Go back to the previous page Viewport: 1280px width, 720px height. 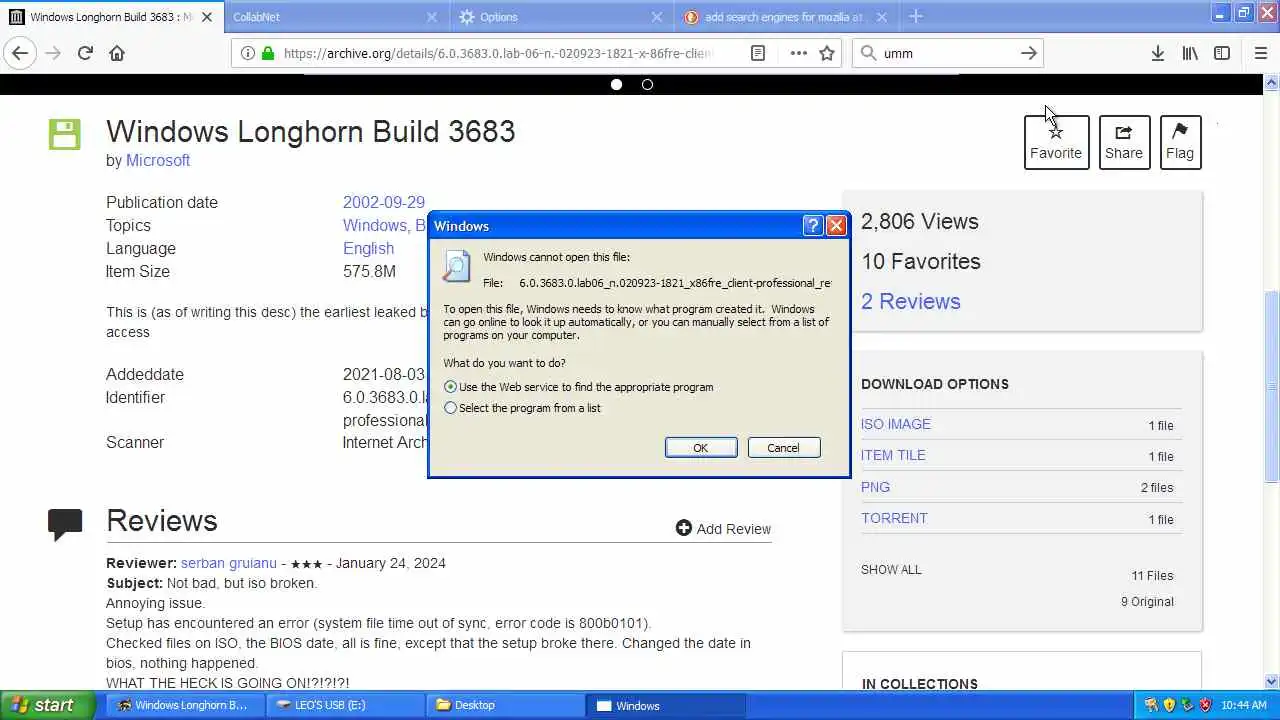point(20,53)
